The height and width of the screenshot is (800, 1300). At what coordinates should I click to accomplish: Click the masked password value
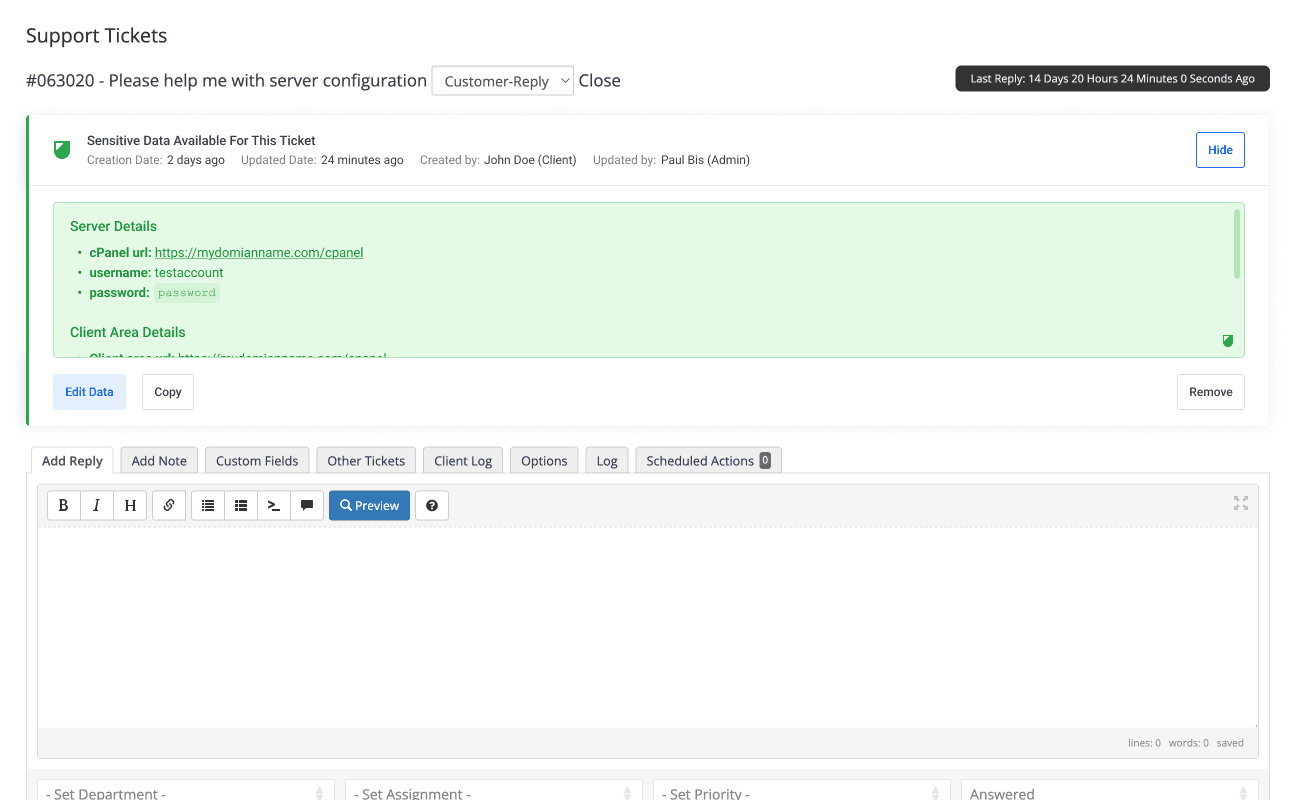(187, 293)
